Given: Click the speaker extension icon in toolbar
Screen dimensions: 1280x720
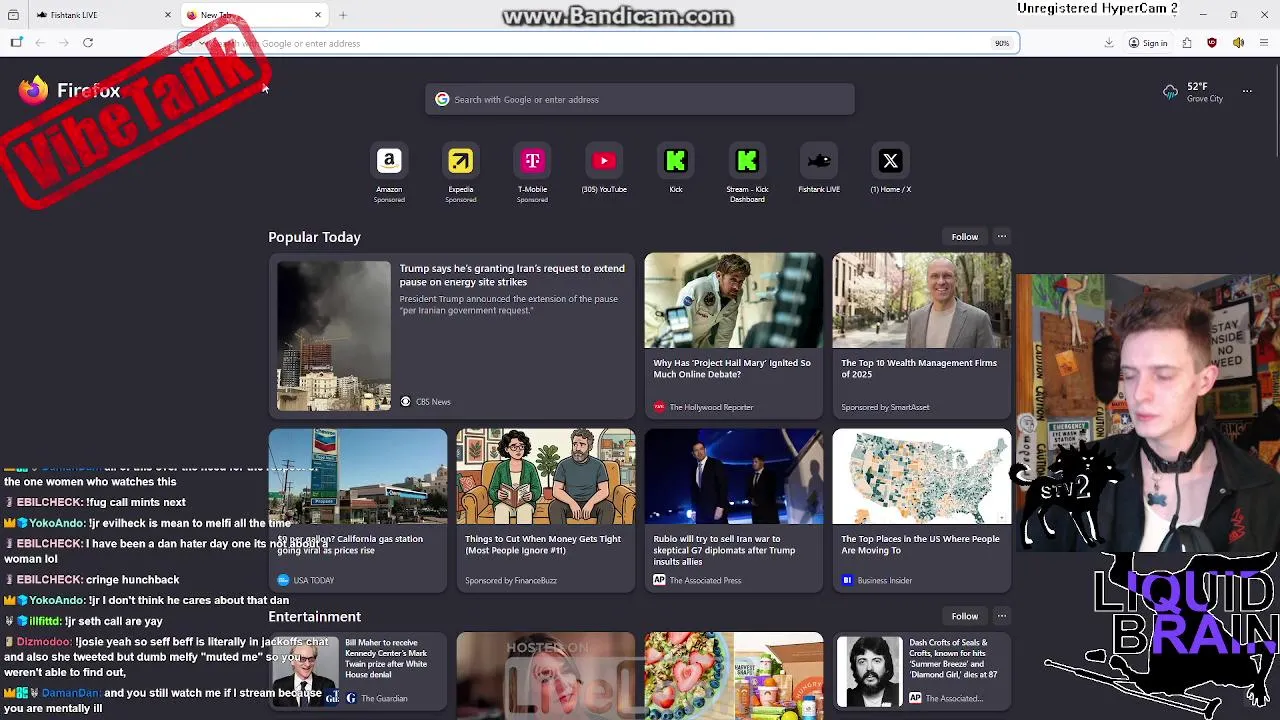Looking at the screenshot, I should point(1238,43).
